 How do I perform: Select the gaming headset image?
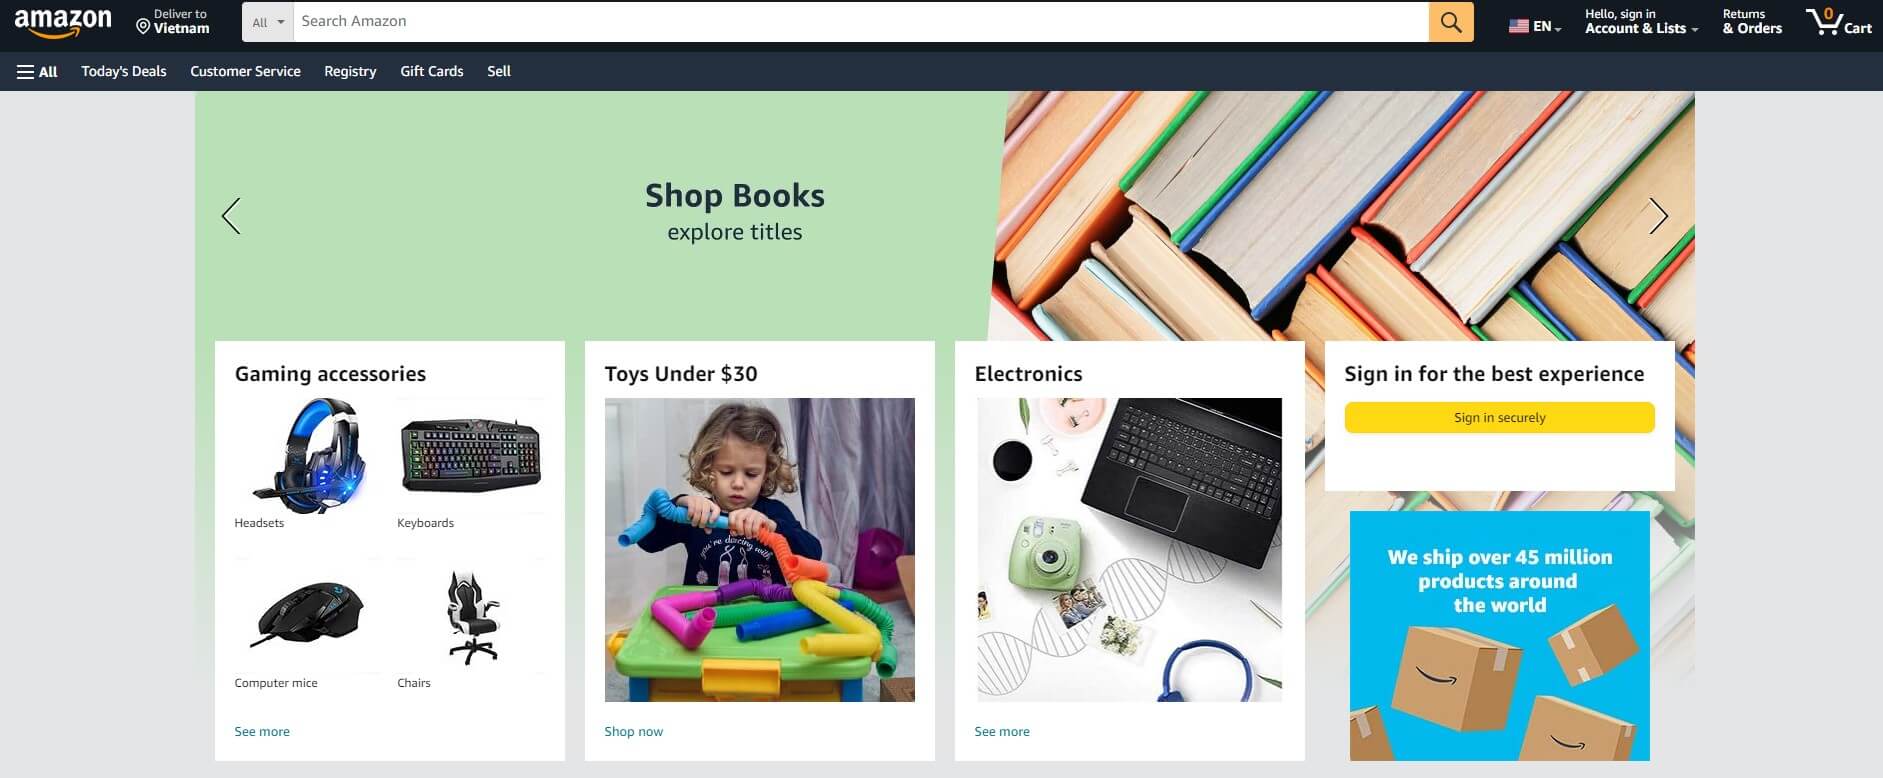(308, 456)
